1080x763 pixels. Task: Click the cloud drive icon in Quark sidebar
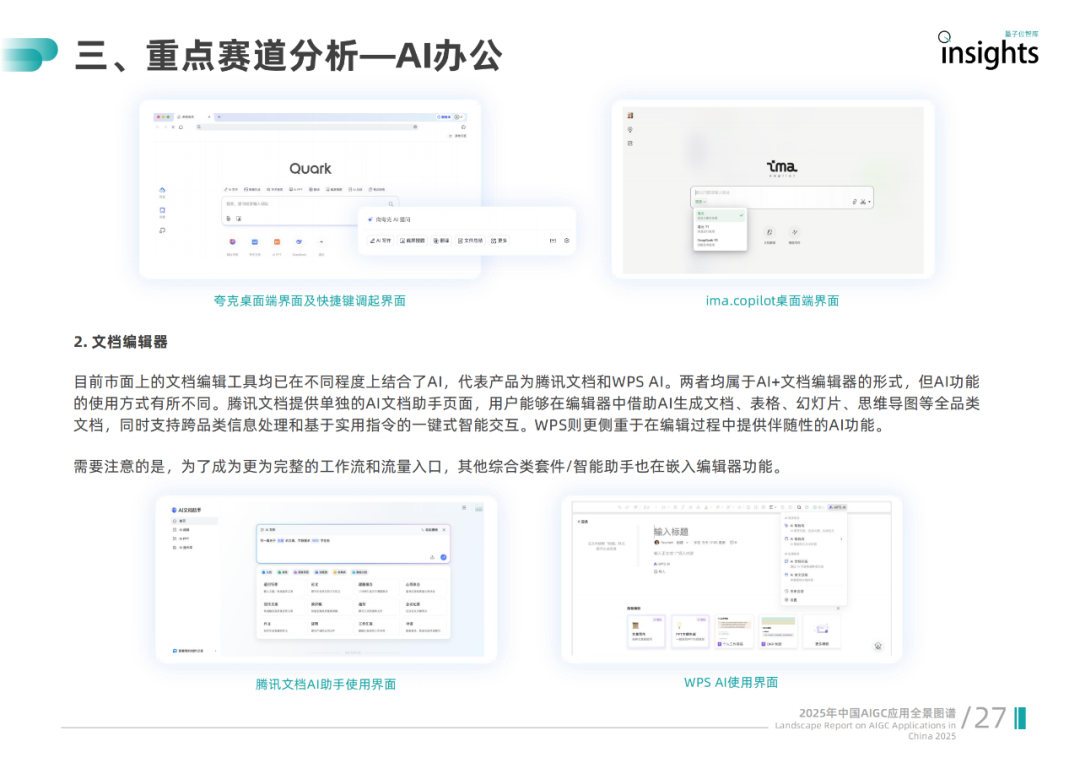tap(163, 190)
